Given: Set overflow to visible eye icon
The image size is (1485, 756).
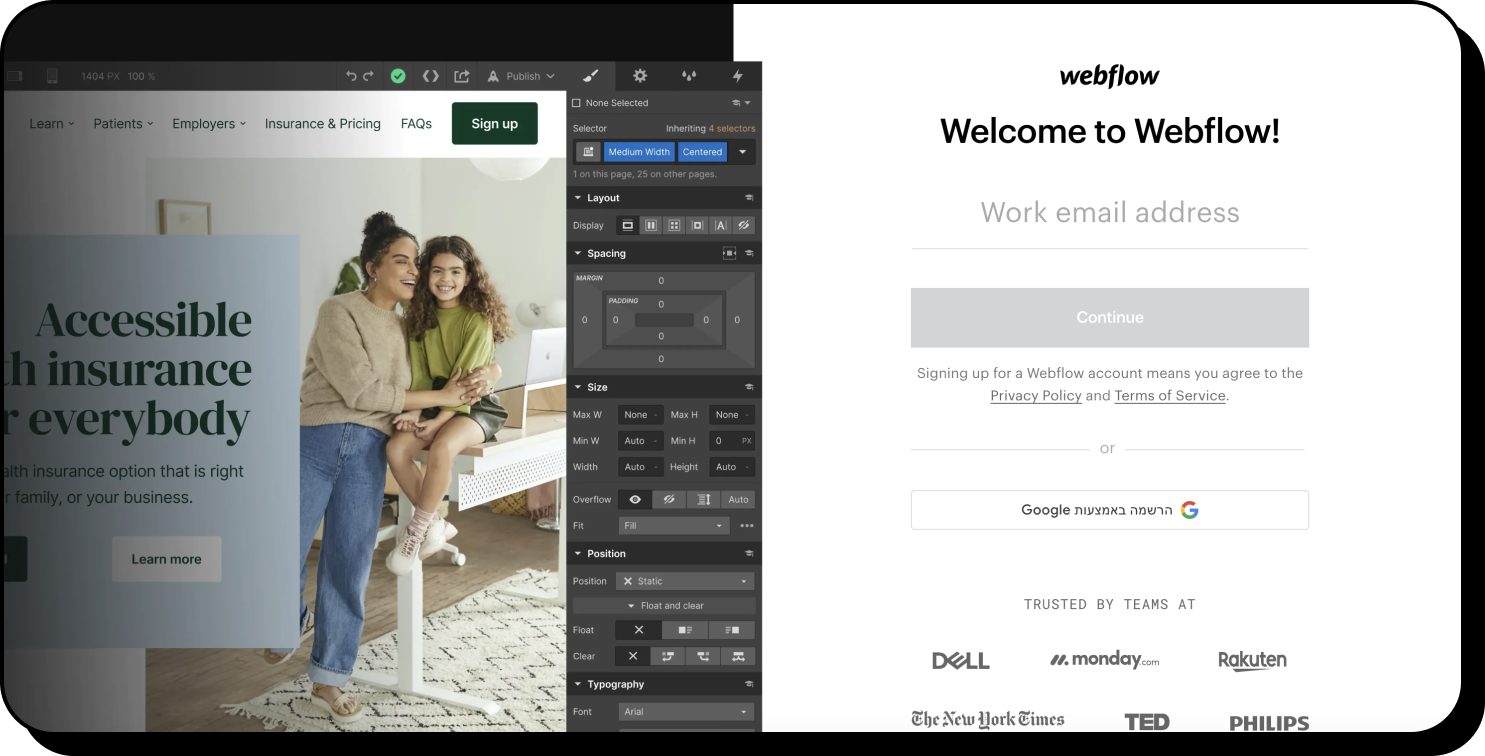Looking at the screenshot, I should click(634, 499).
